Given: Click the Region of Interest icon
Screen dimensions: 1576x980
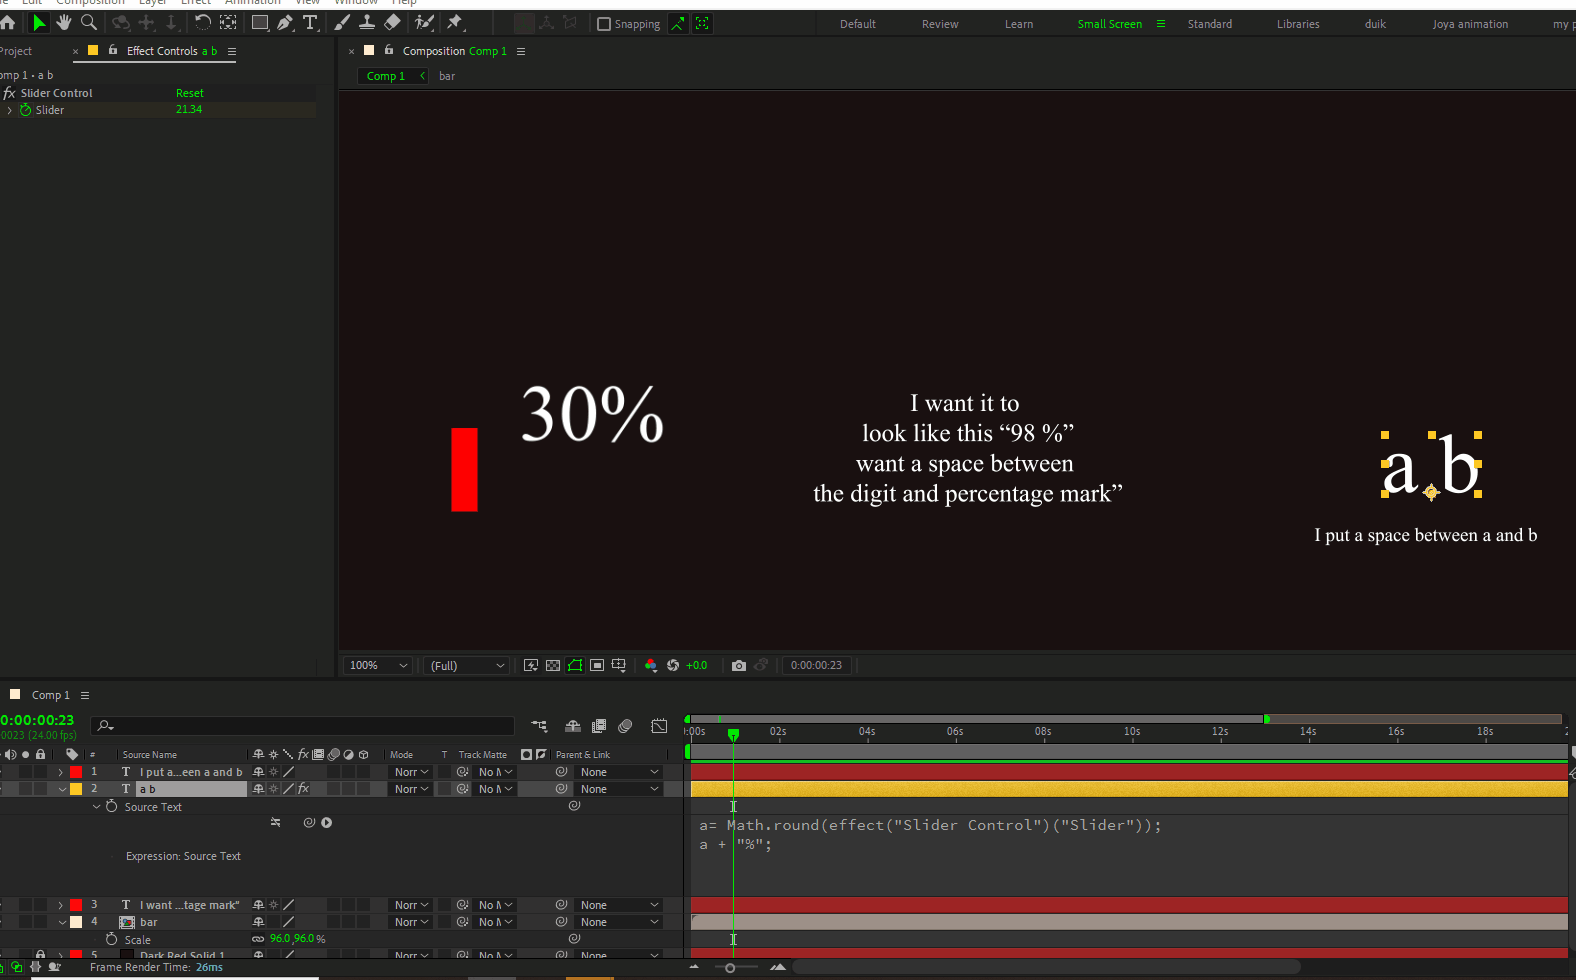Looking at the screenshot, I should coord(597,665).
